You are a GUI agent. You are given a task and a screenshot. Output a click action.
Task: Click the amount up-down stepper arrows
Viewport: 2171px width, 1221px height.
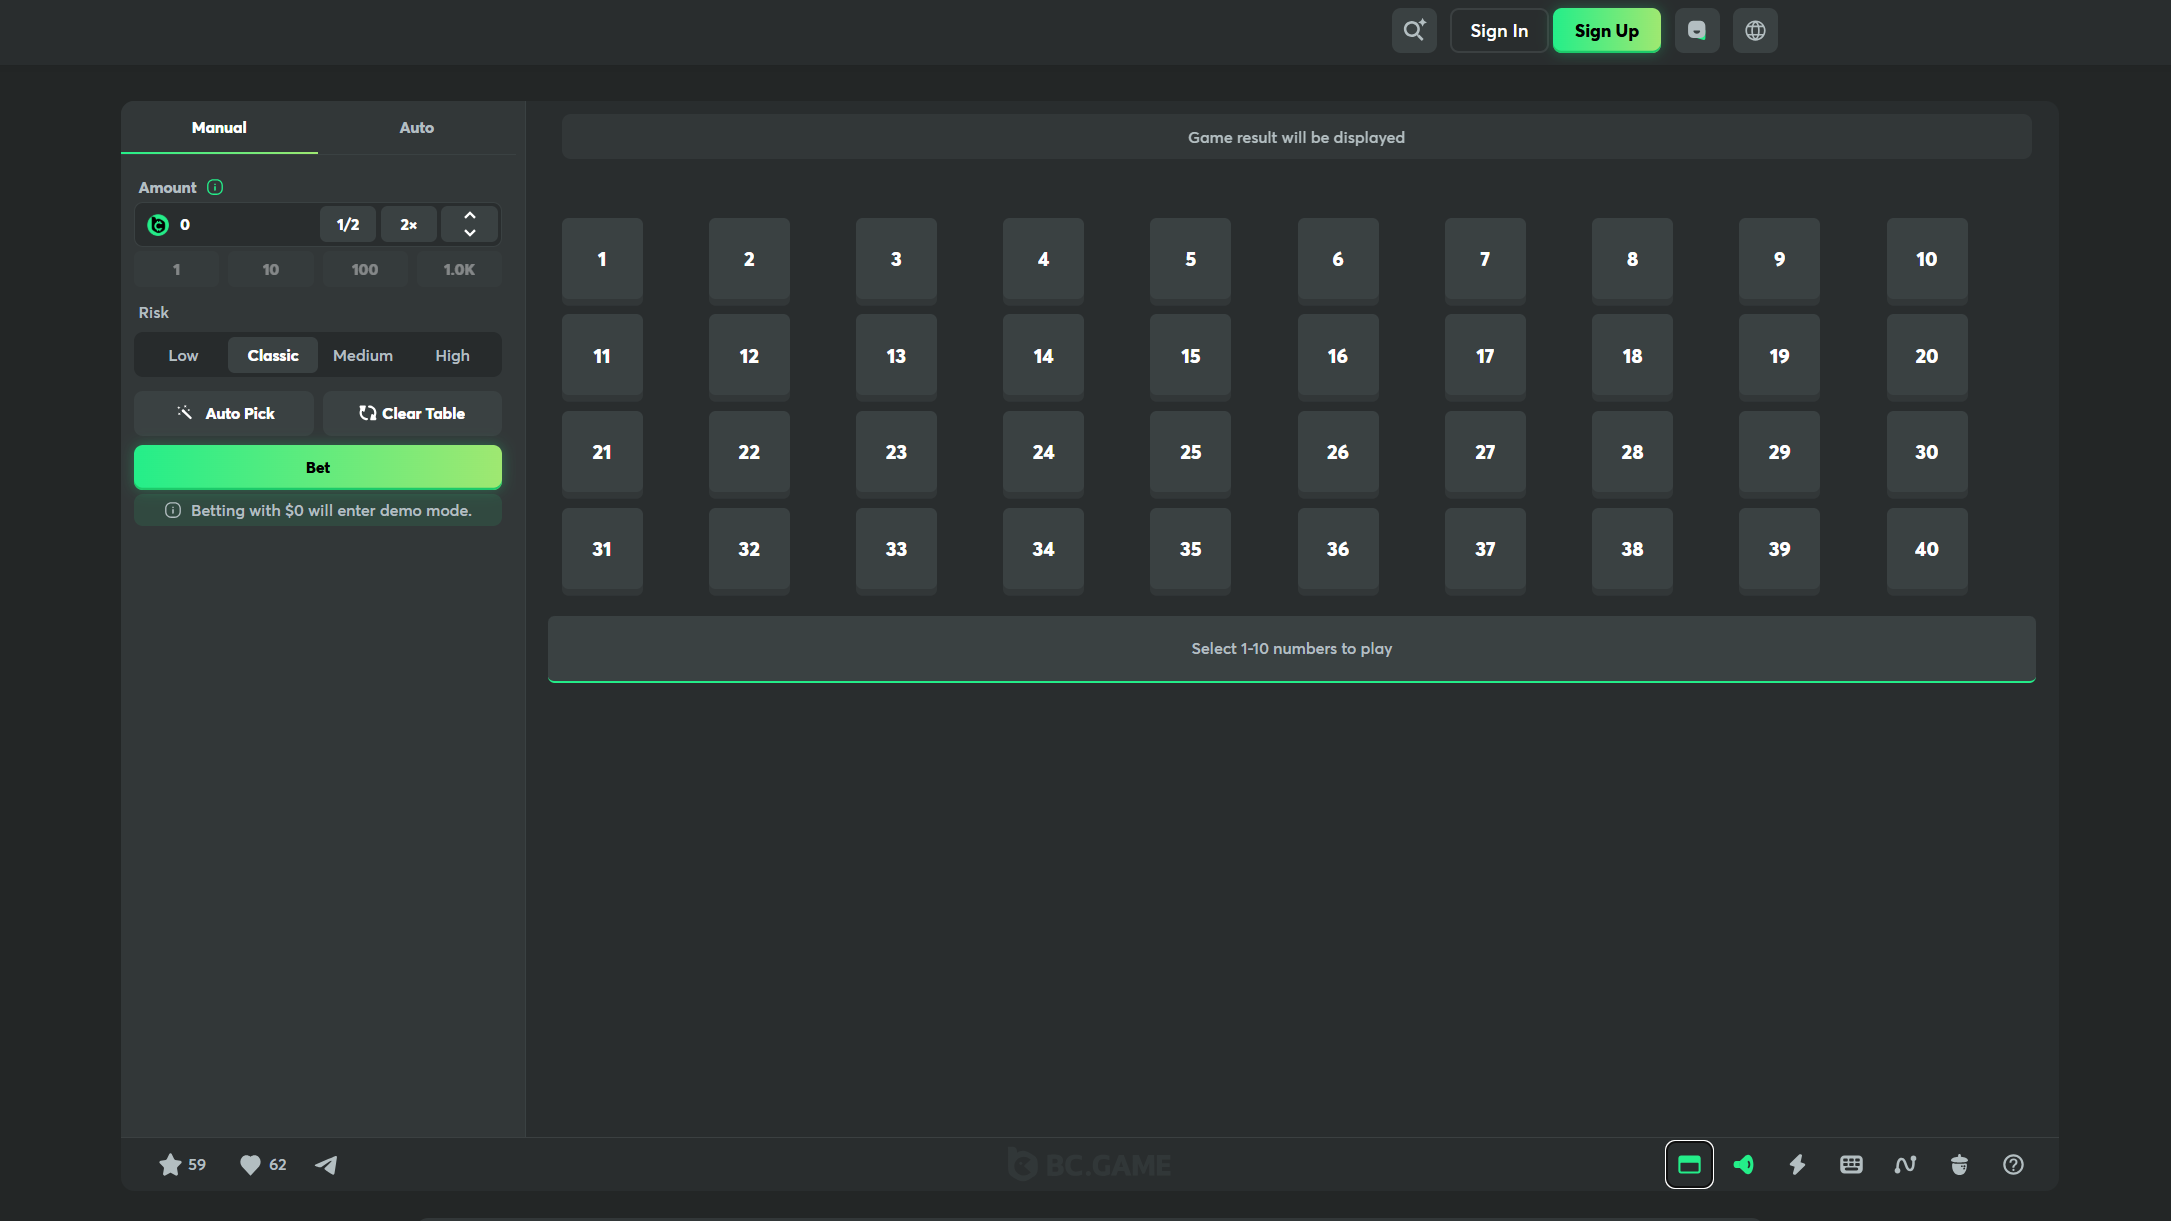pyautogui.click(x=470, y=224)
